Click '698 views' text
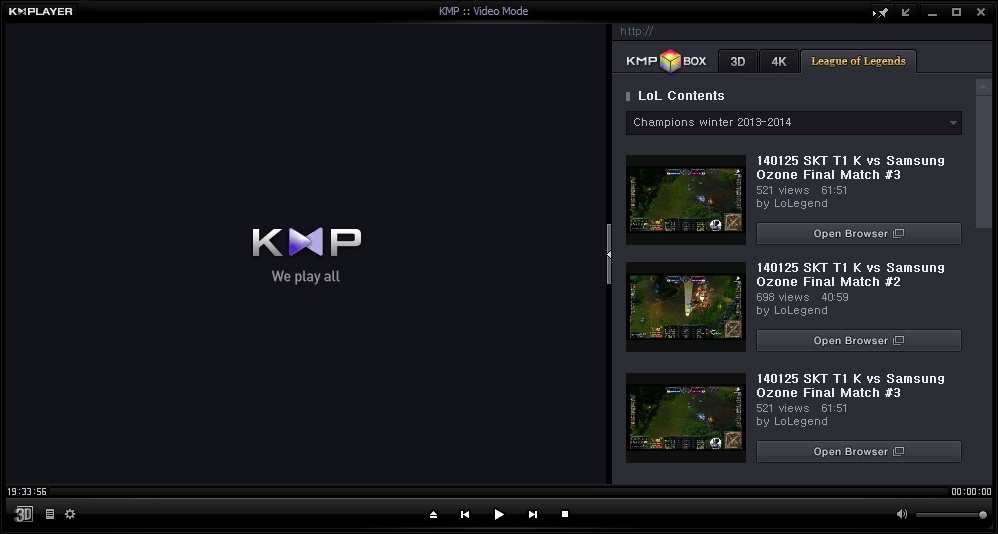Image resolution: width=998 pixels, height=534 pixels. [783, 297]
